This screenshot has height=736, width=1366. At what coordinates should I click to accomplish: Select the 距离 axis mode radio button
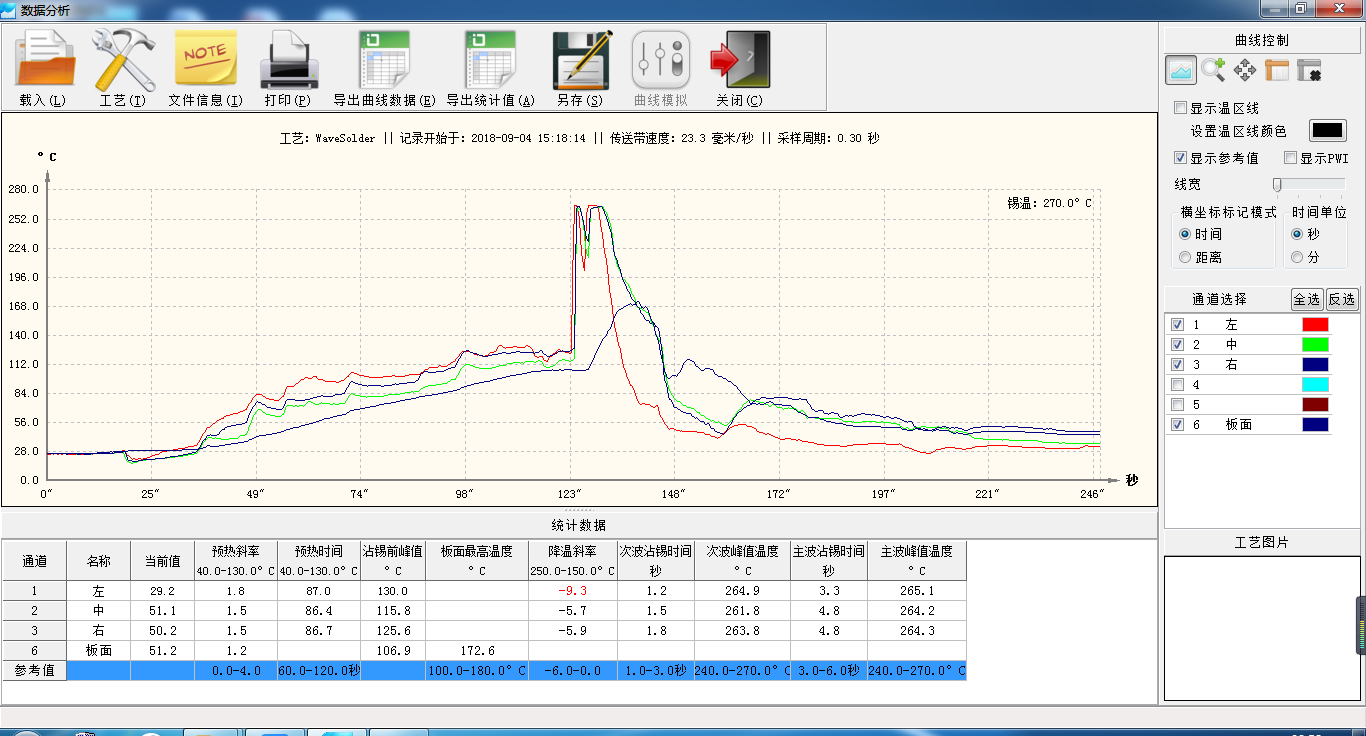(1185, 257)
